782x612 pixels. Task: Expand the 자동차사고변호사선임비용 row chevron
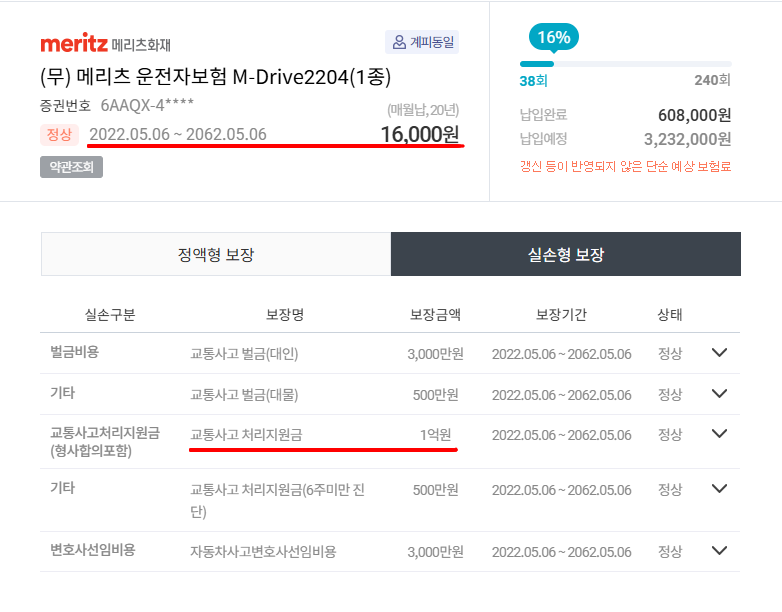tap(719, 551)
